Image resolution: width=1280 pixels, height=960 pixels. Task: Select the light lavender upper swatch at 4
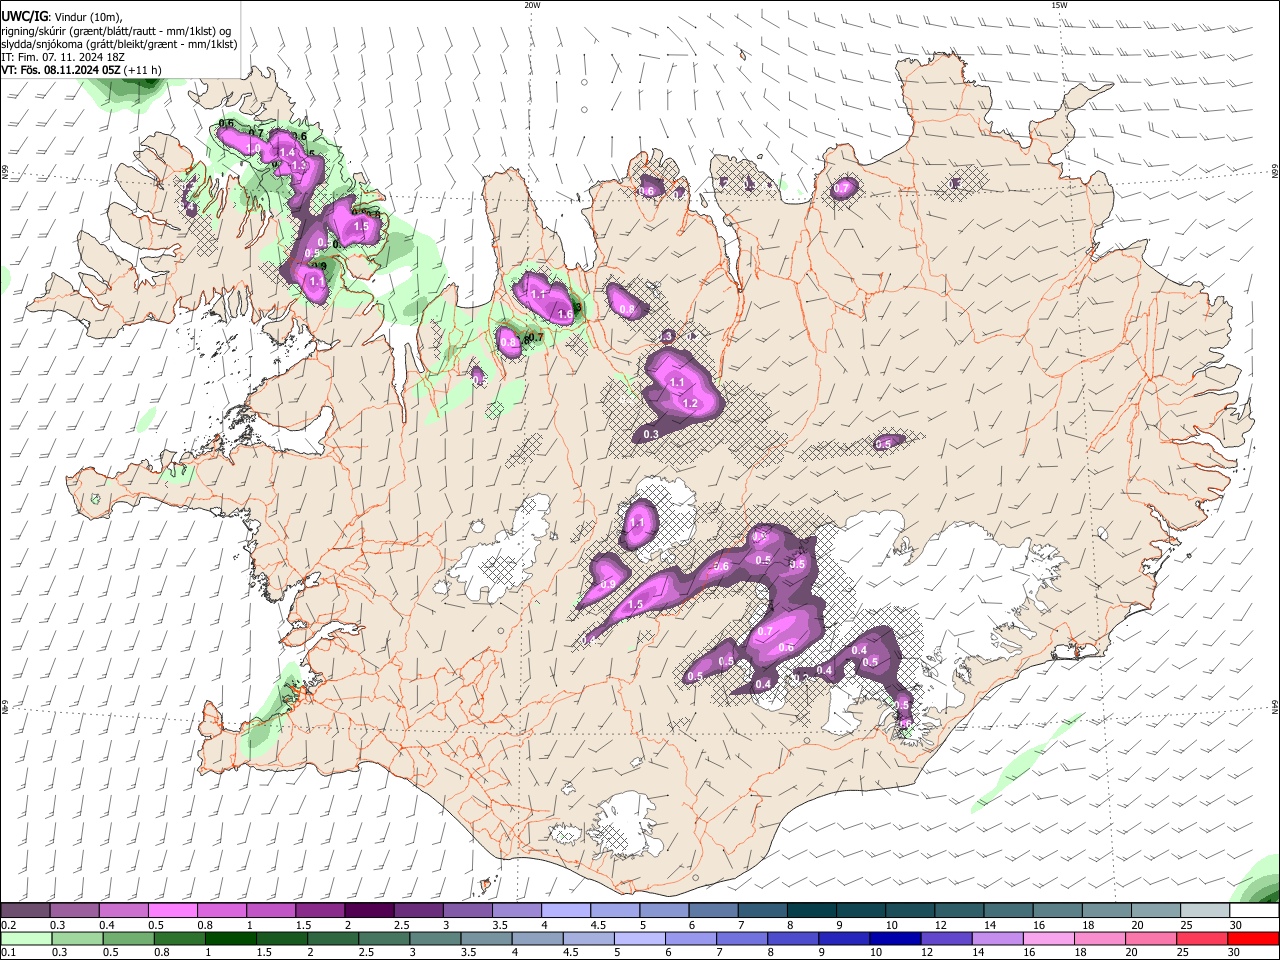566,910
